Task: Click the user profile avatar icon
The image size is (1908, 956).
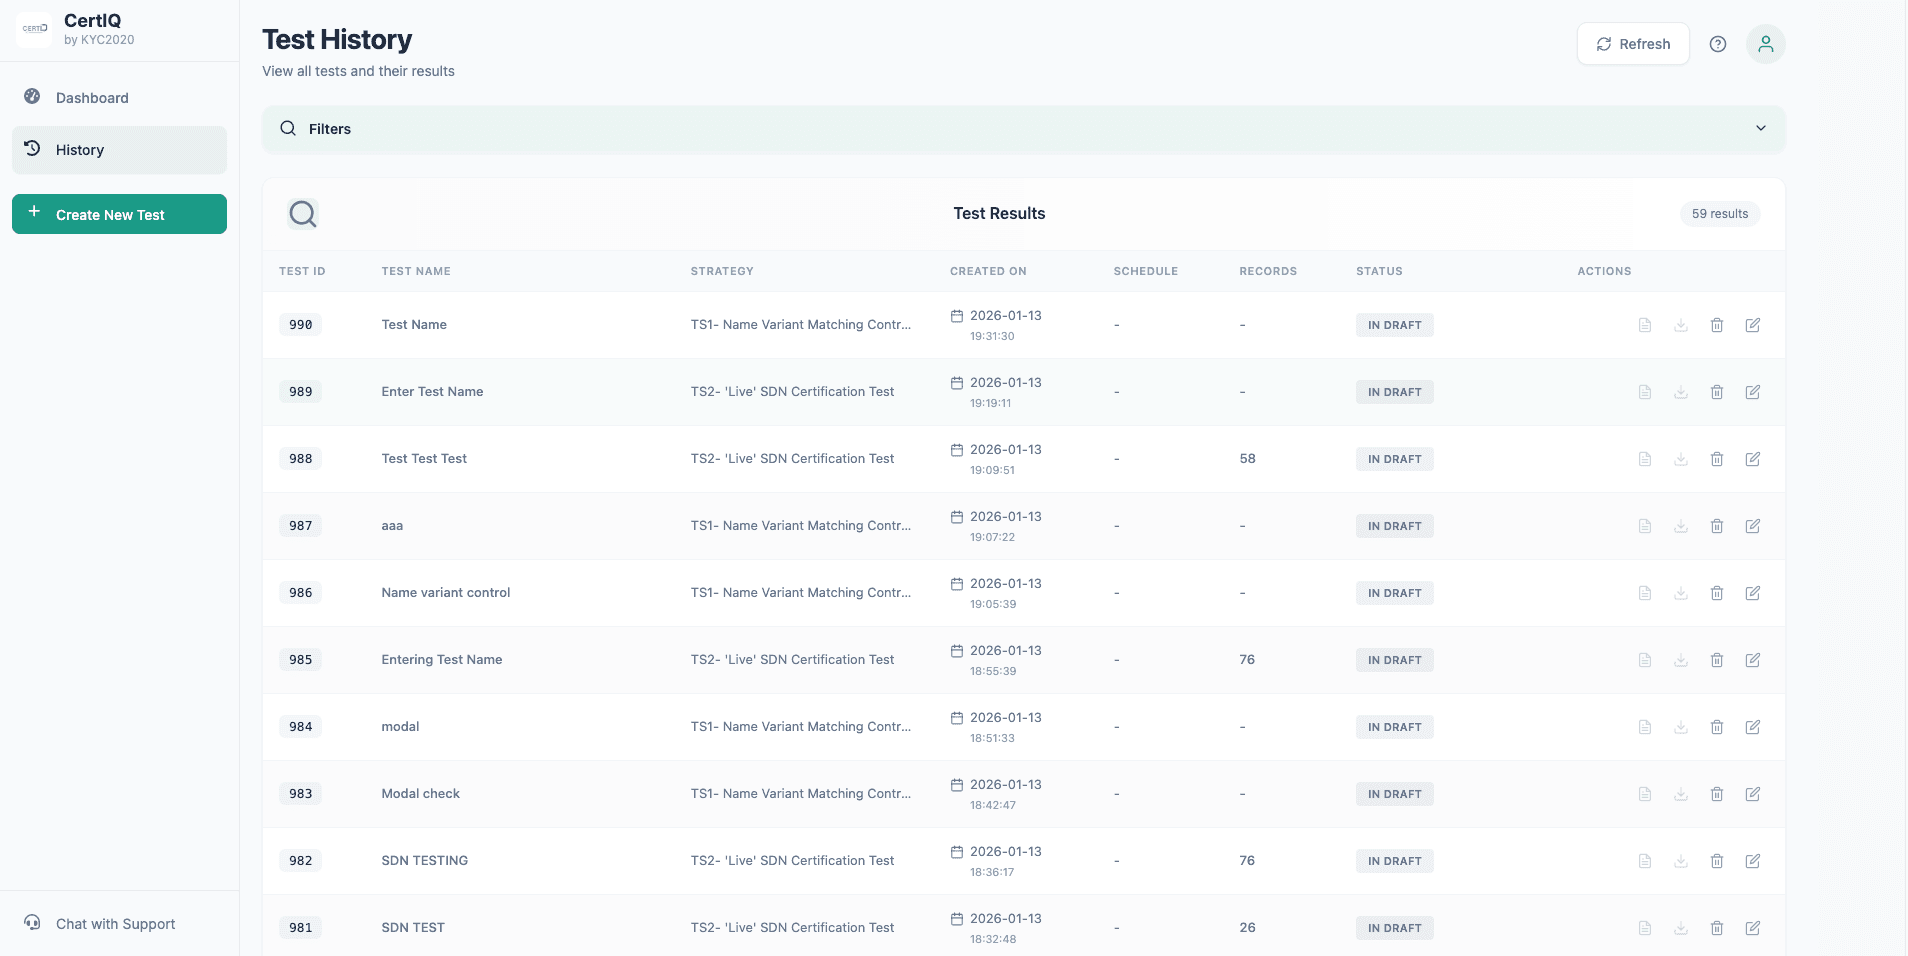Action: 1765,44
